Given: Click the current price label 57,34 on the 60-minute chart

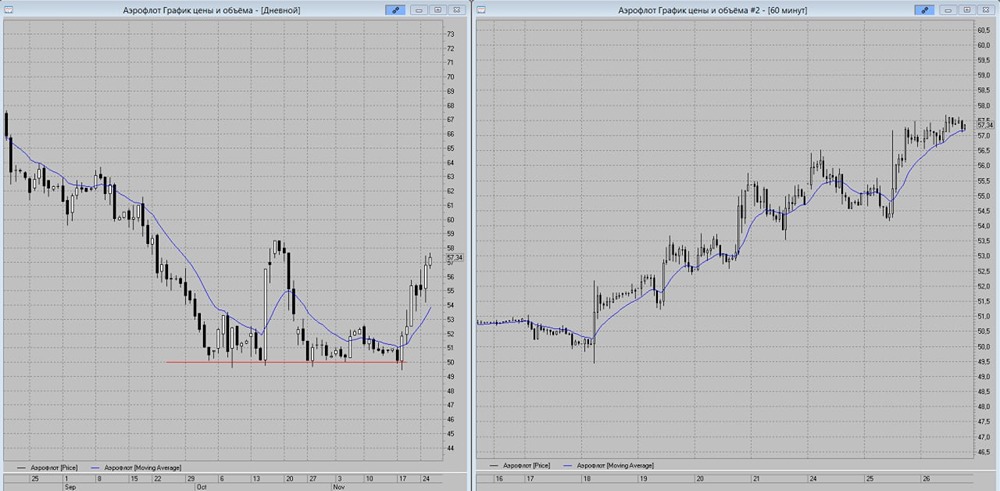Looking at the screenshot, I should click(x=986, y=126).
